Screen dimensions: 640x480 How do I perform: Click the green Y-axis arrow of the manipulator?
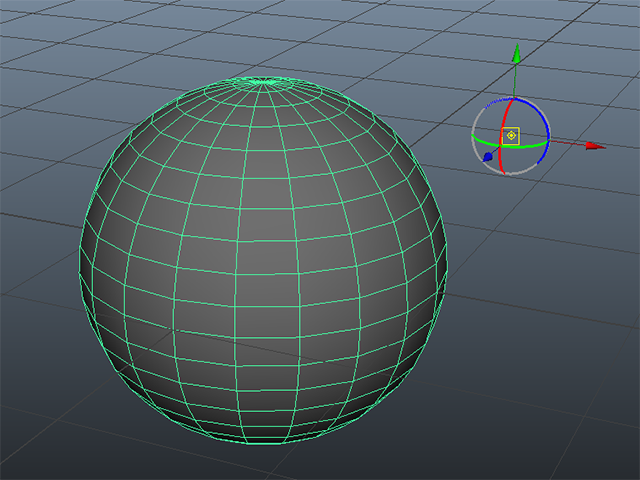[516, 53]
